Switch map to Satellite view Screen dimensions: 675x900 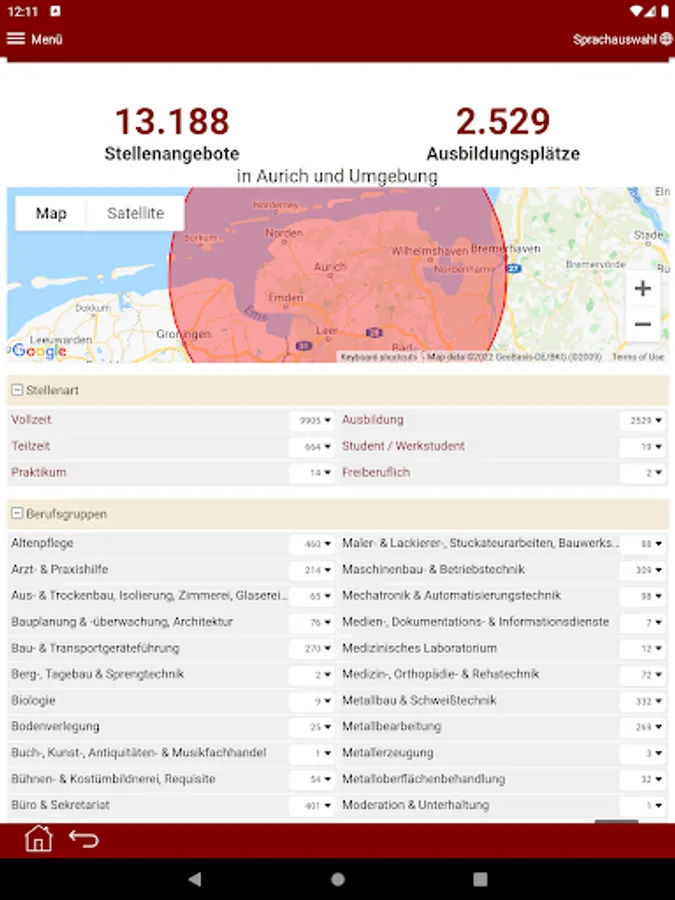(x=135, y=214)
